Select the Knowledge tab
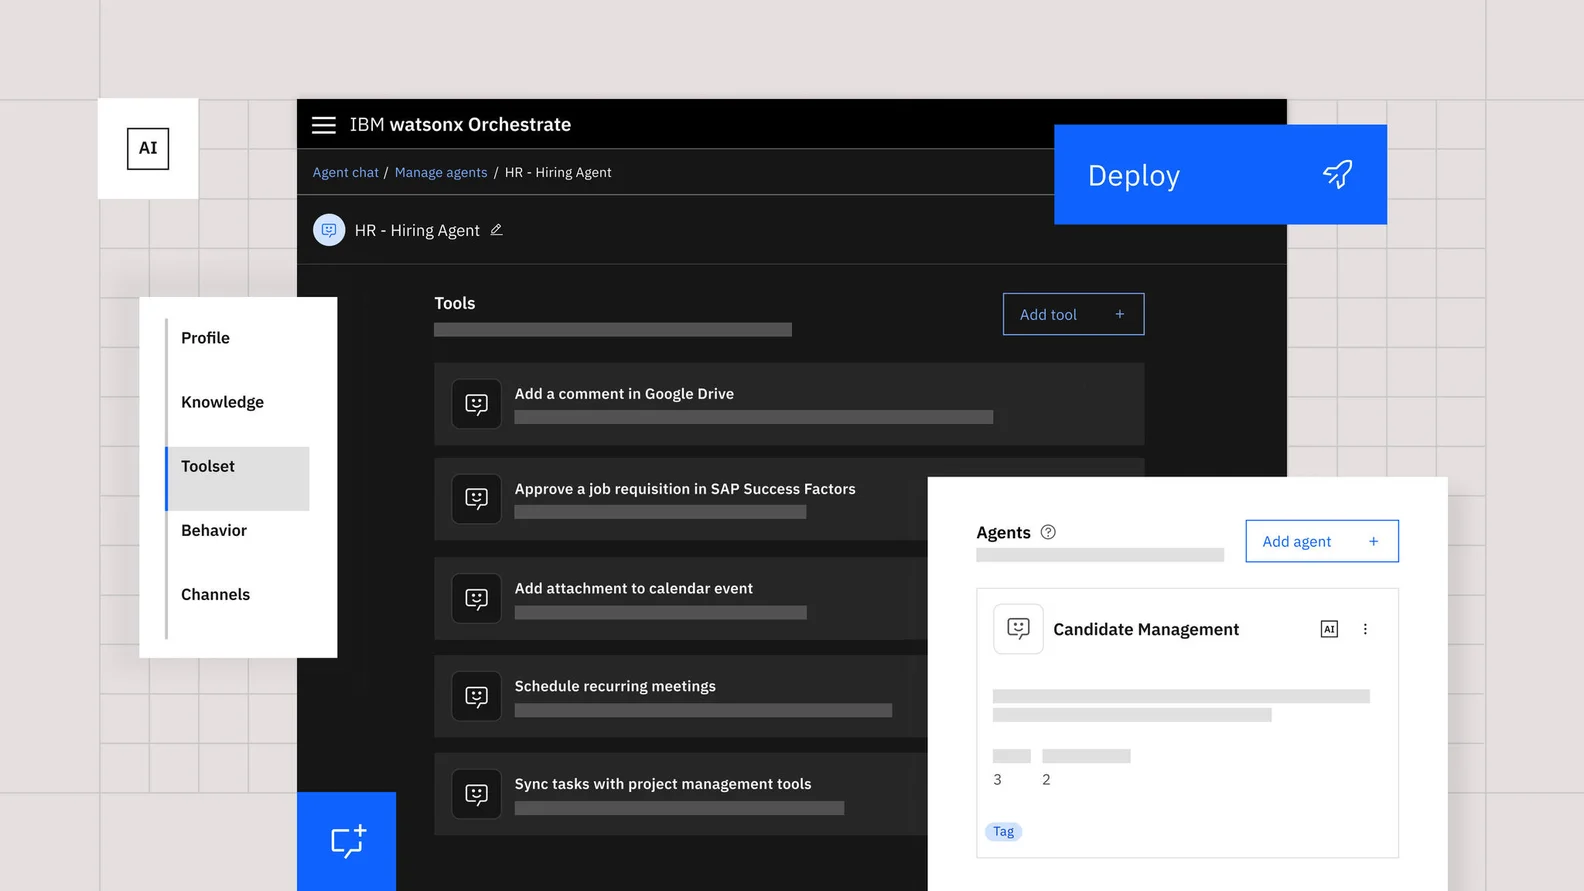The height and width of the screenshot is (891, 1584). click(x=223, y=402)
